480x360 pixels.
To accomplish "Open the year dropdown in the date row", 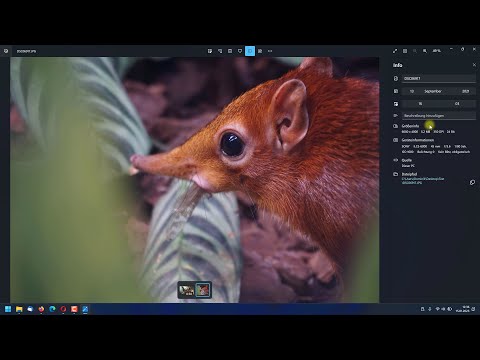I will 466,91.
